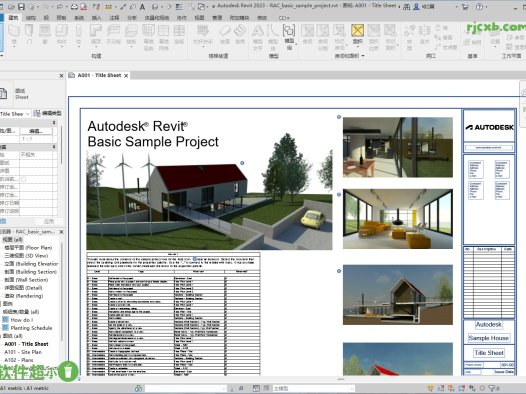
Task: Click the Save icon in quick access toolbar
Action: point(21,6)
